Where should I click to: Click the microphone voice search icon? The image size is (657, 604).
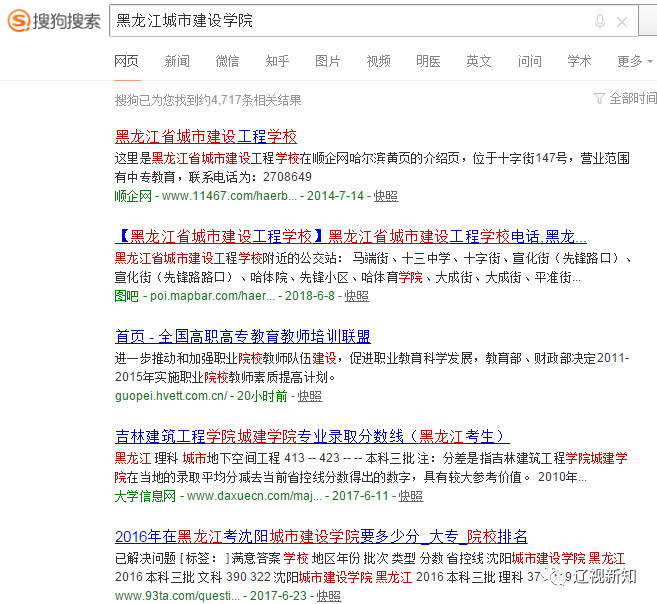pos(600,21)
